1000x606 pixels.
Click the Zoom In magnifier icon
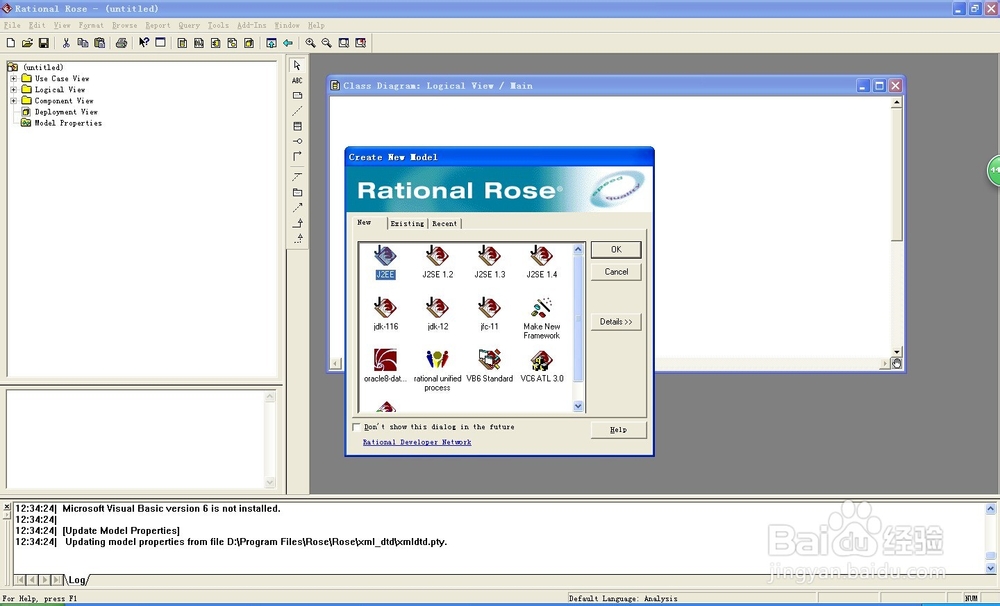(310, 43)
